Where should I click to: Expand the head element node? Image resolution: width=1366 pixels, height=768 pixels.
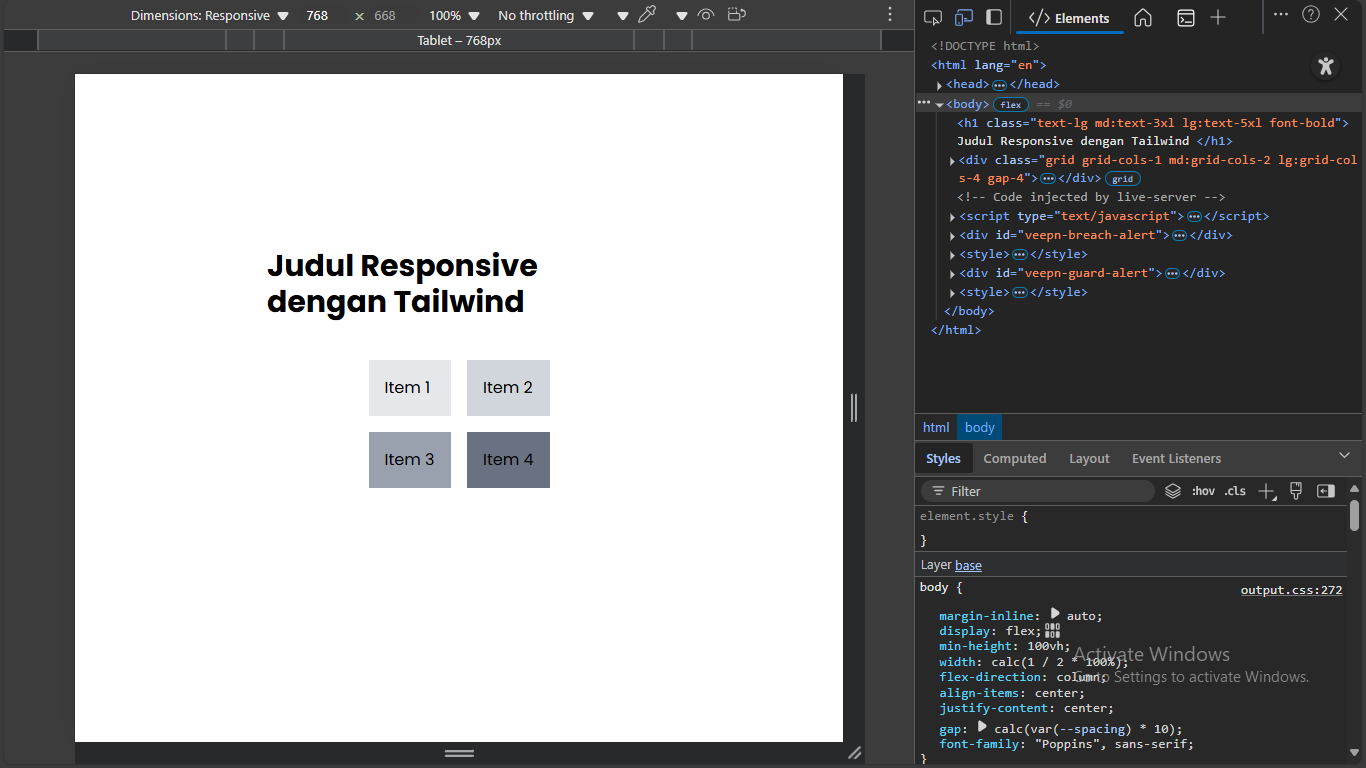(940, 85)
